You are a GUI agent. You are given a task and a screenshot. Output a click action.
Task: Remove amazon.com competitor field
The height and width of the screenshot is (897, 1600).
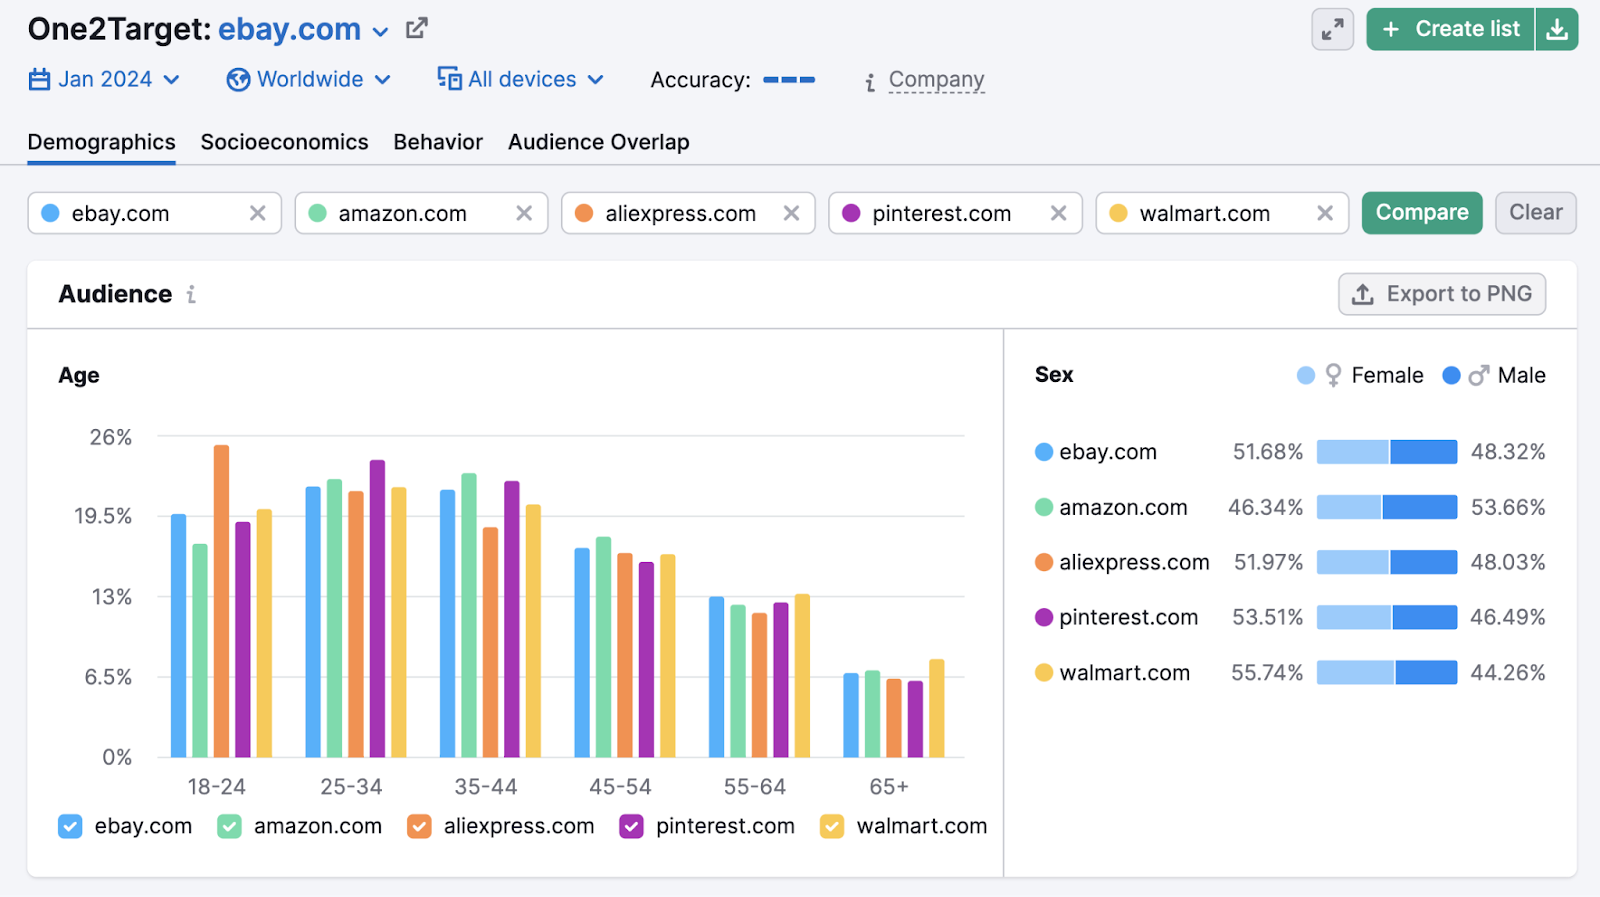[524, 213]
